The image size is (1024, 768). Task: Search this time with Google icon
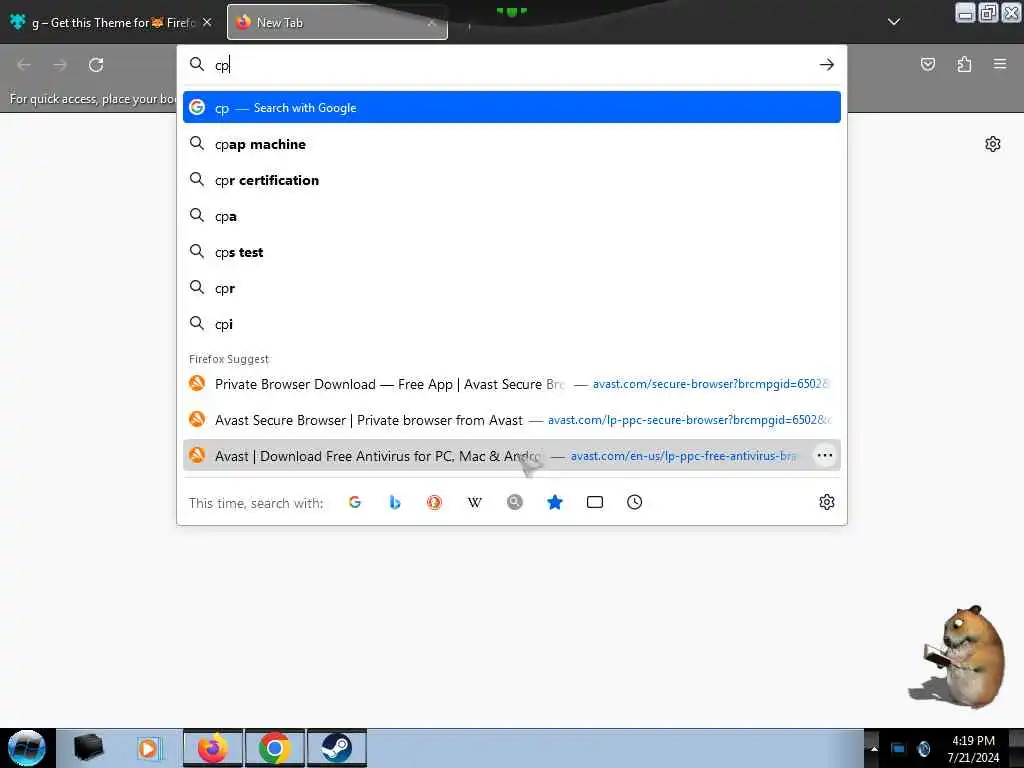coord(355,502)
